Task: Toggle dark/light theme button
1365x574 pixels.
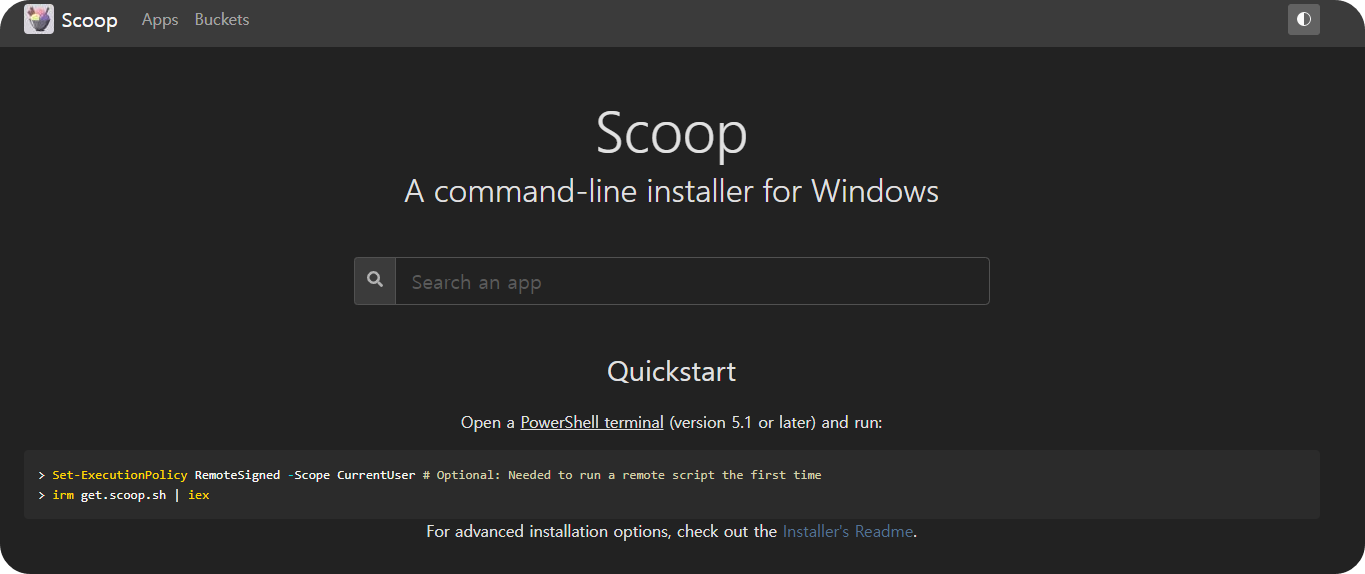Action: pyautogui.click(x=1304, y=19)
